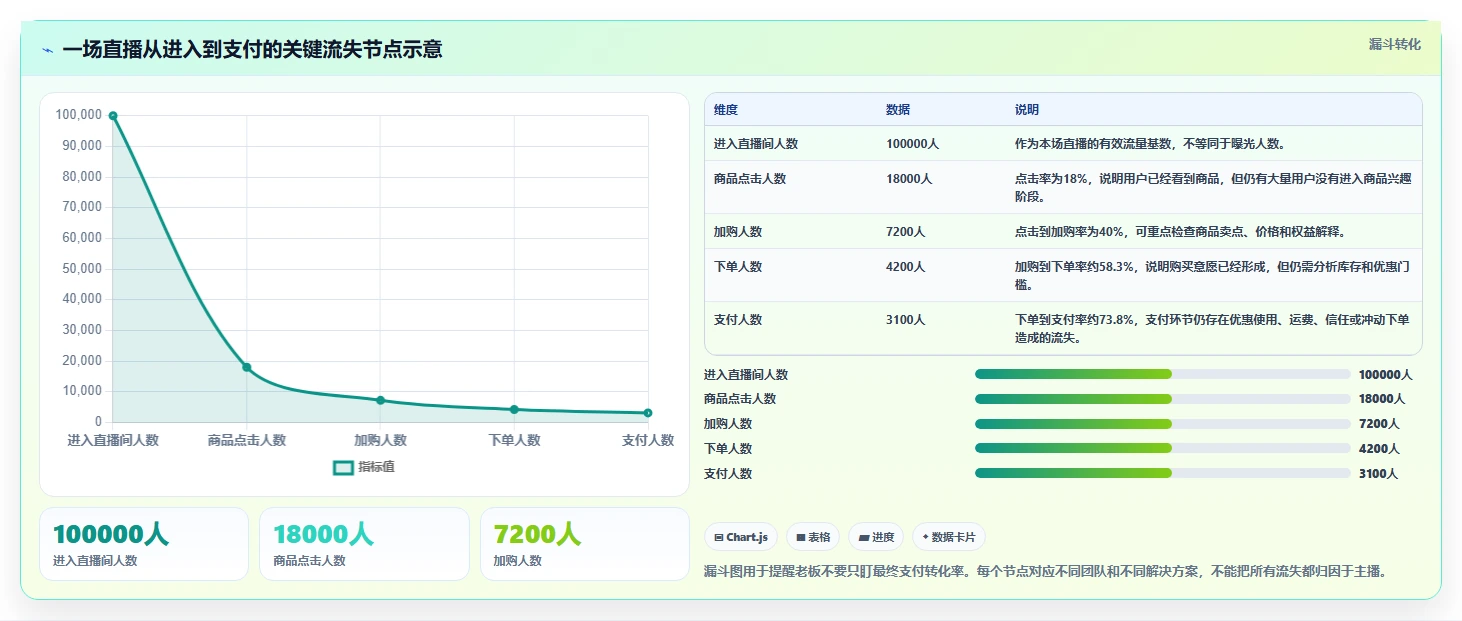Viewport: 1462px width, 621px height.
Task: Click the 加购人数 progress bar
Action: (x=1162, y=424)
